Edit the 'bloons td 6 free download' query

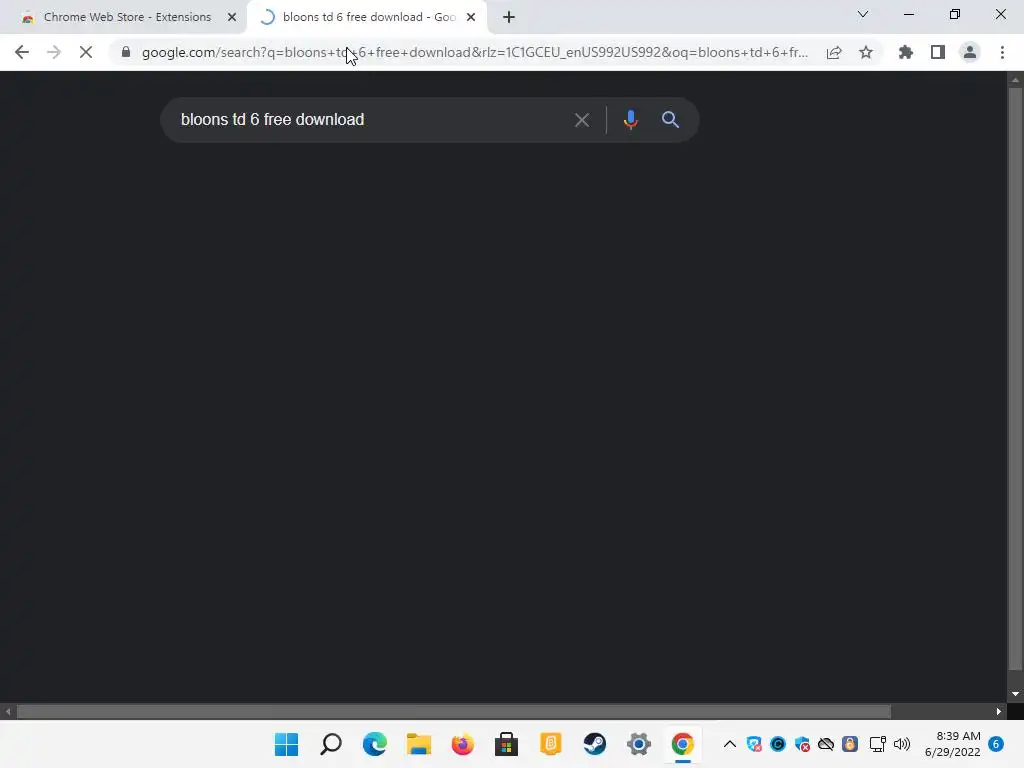(272, 120)
